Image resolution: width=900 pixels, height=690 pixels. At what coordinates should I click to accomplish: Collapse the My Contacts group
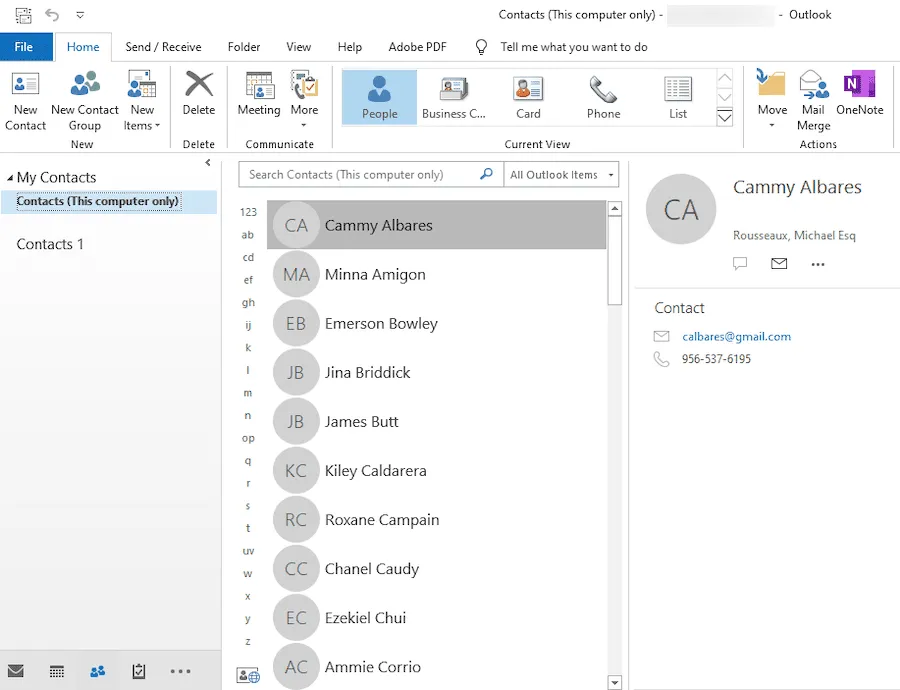[10, 178]
